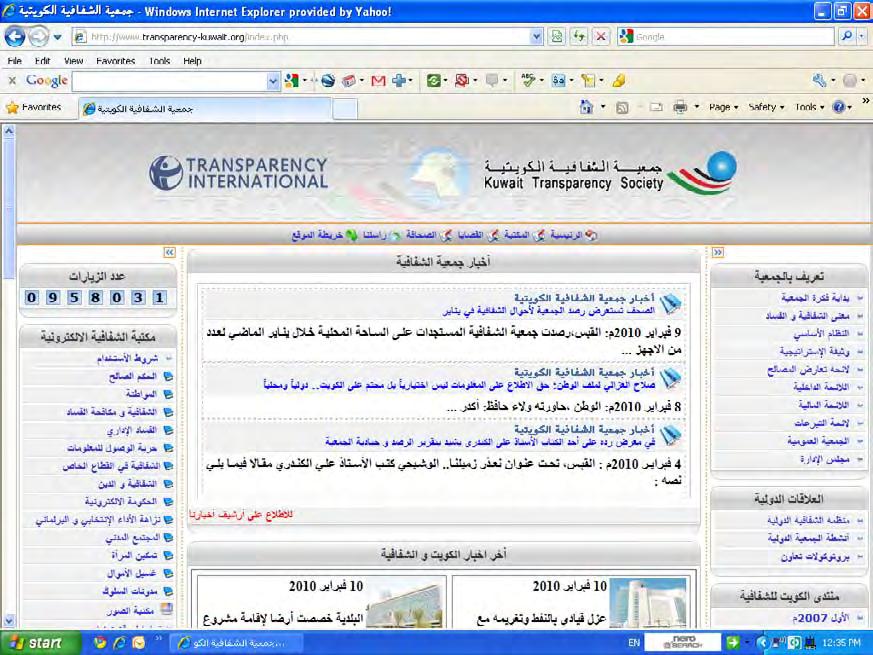Screen dimensions: 873x655
Task: Click the scroll down arrow on the page scrollbar
Action: [8, 620]
